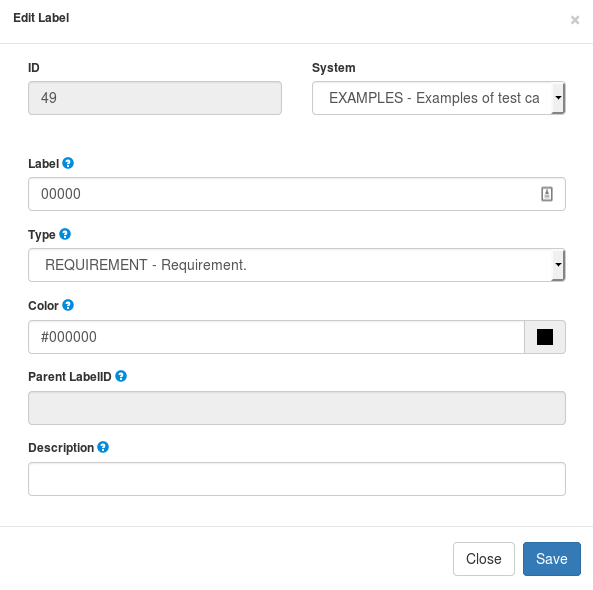
Task: Click the Color hex value input field
Action: tap(276, 337)
